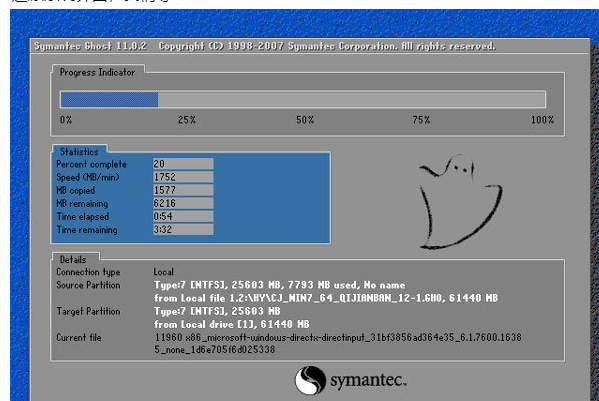Click the Progress Indicator panel label
Screen dimensions: 599x401
tap(97, 72)
